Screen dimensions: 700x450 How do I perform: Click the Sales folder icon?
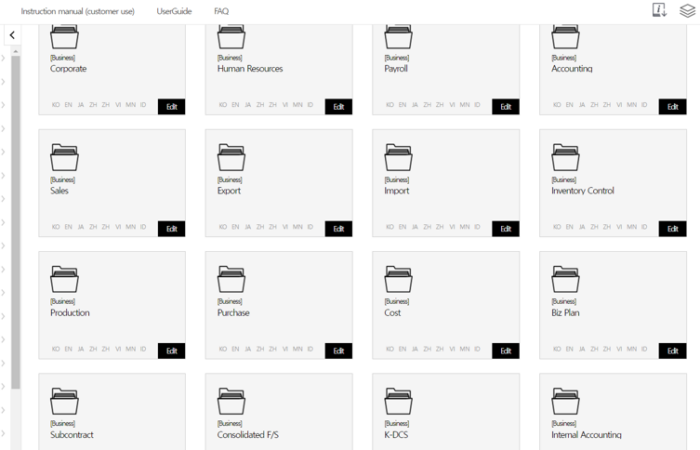coord(64,156)
